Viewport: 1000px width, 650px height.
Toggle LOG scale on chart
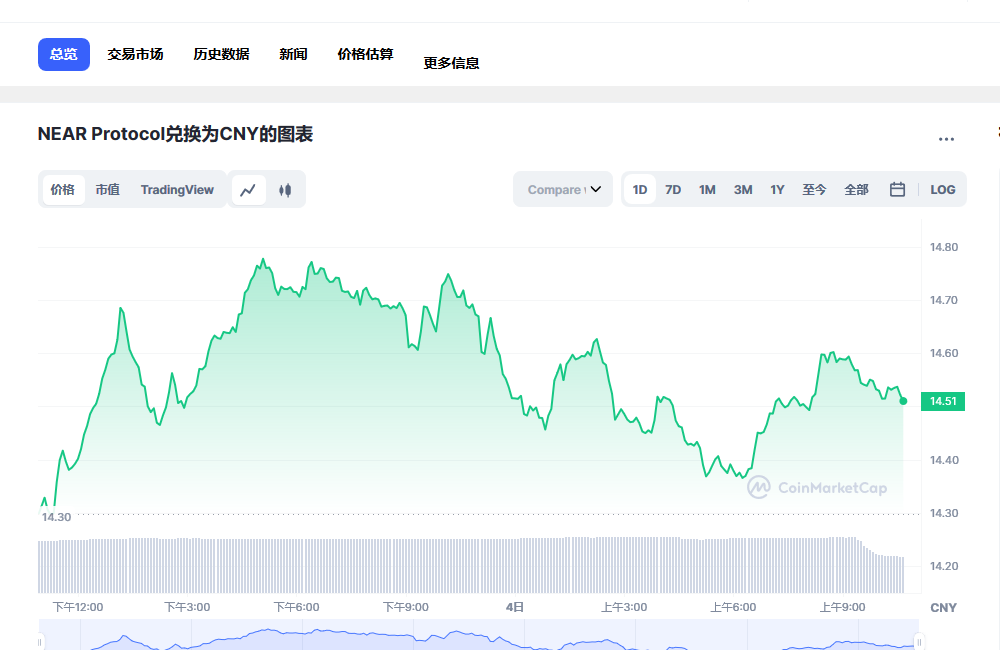[943, 189]
